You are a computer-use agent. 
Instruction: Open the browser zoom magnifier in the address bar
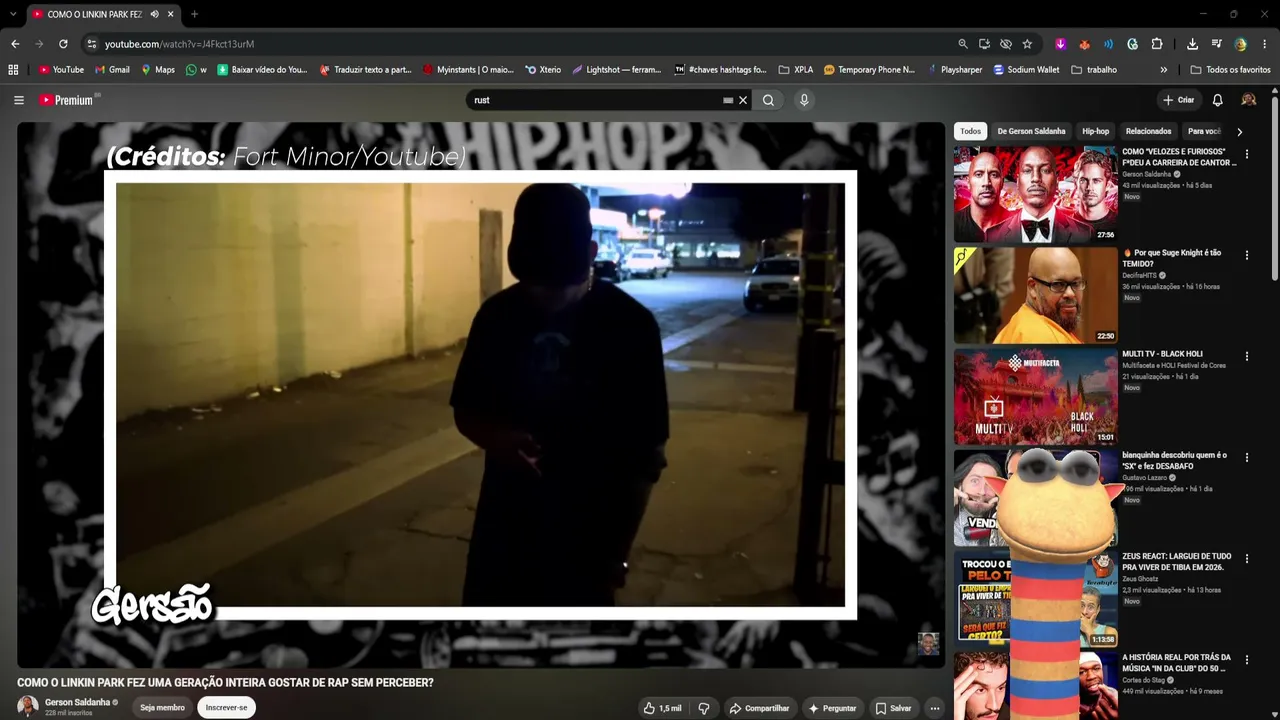963,44
